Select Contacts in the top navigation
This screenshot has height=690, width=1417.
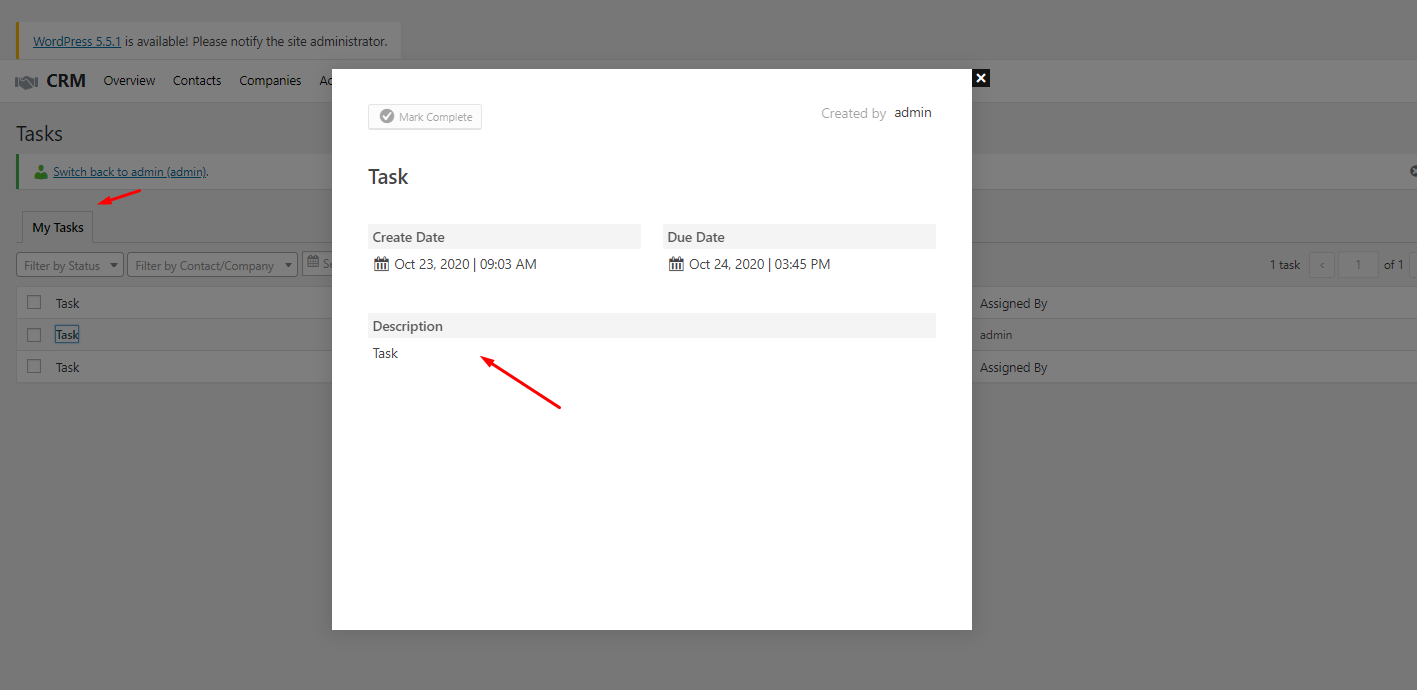pos(196,80)
